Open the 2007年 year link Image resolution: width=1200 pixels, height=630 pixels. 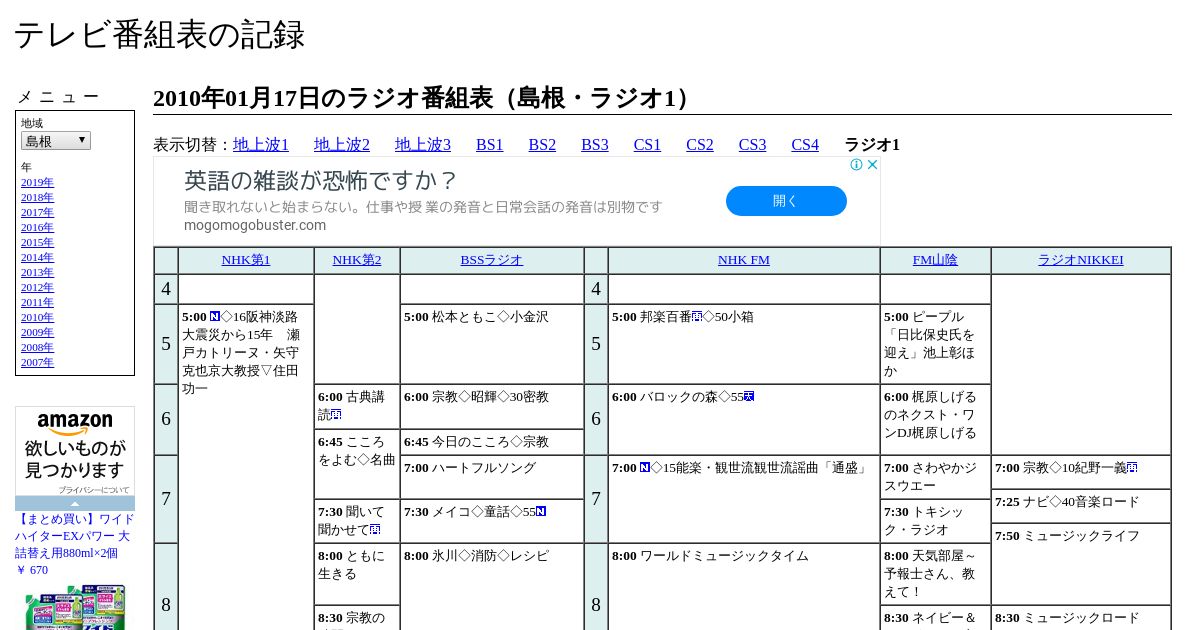(37, 362)
